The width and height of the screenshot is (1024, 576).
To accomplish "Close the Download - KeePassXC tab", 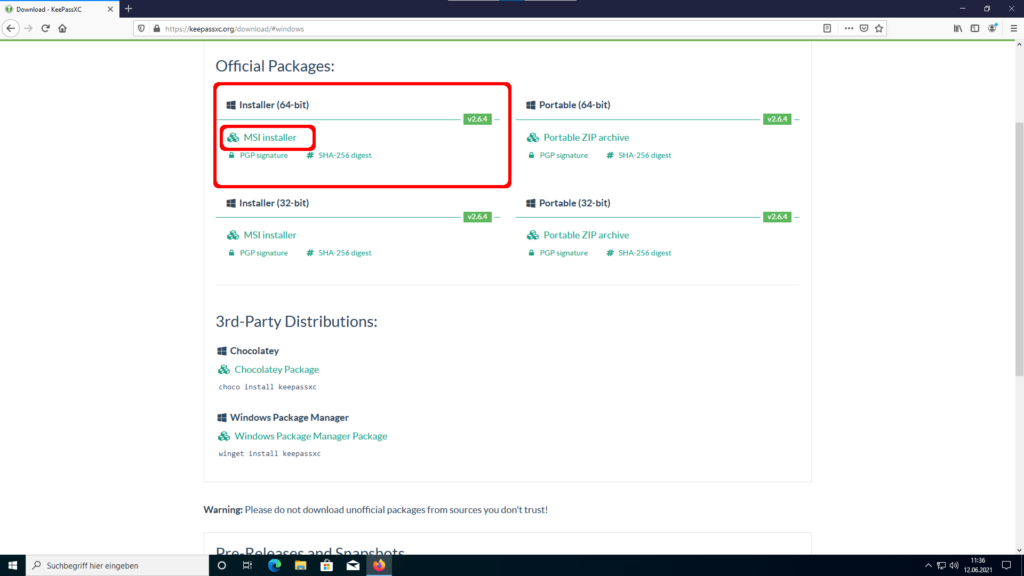I will (x=110, y=9).
